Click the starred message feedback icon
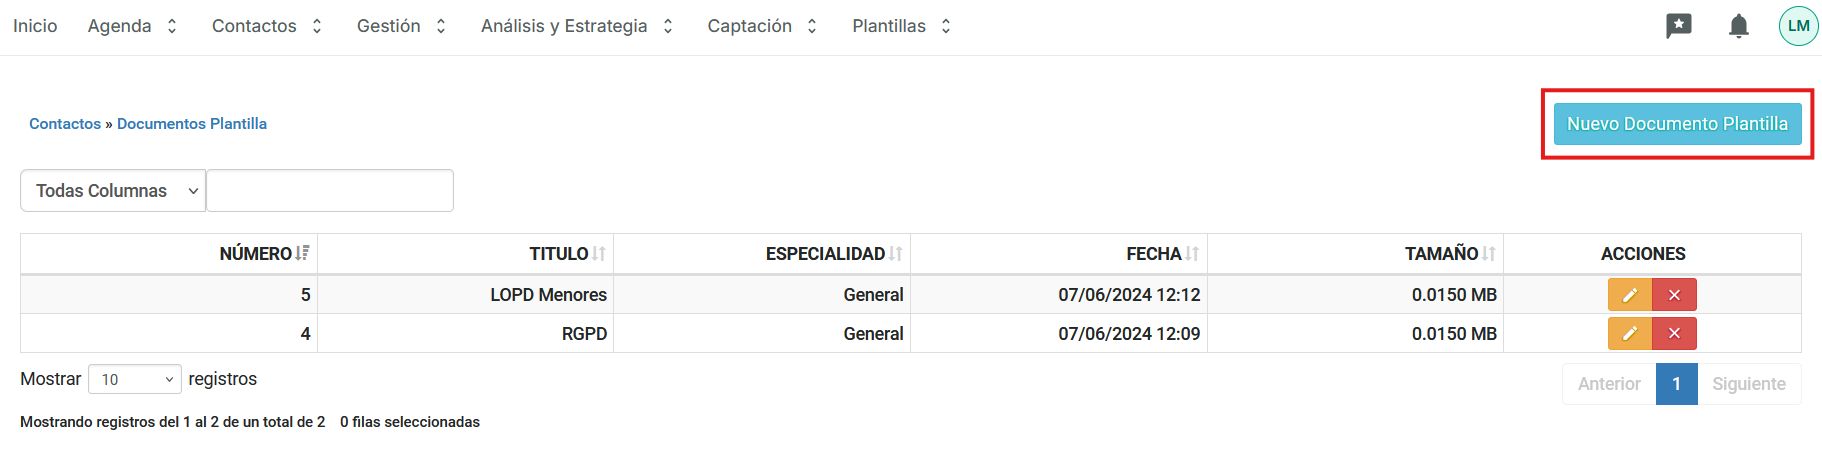The width and height of the screenshot is (1822, 467). [x=1678, y=26]
